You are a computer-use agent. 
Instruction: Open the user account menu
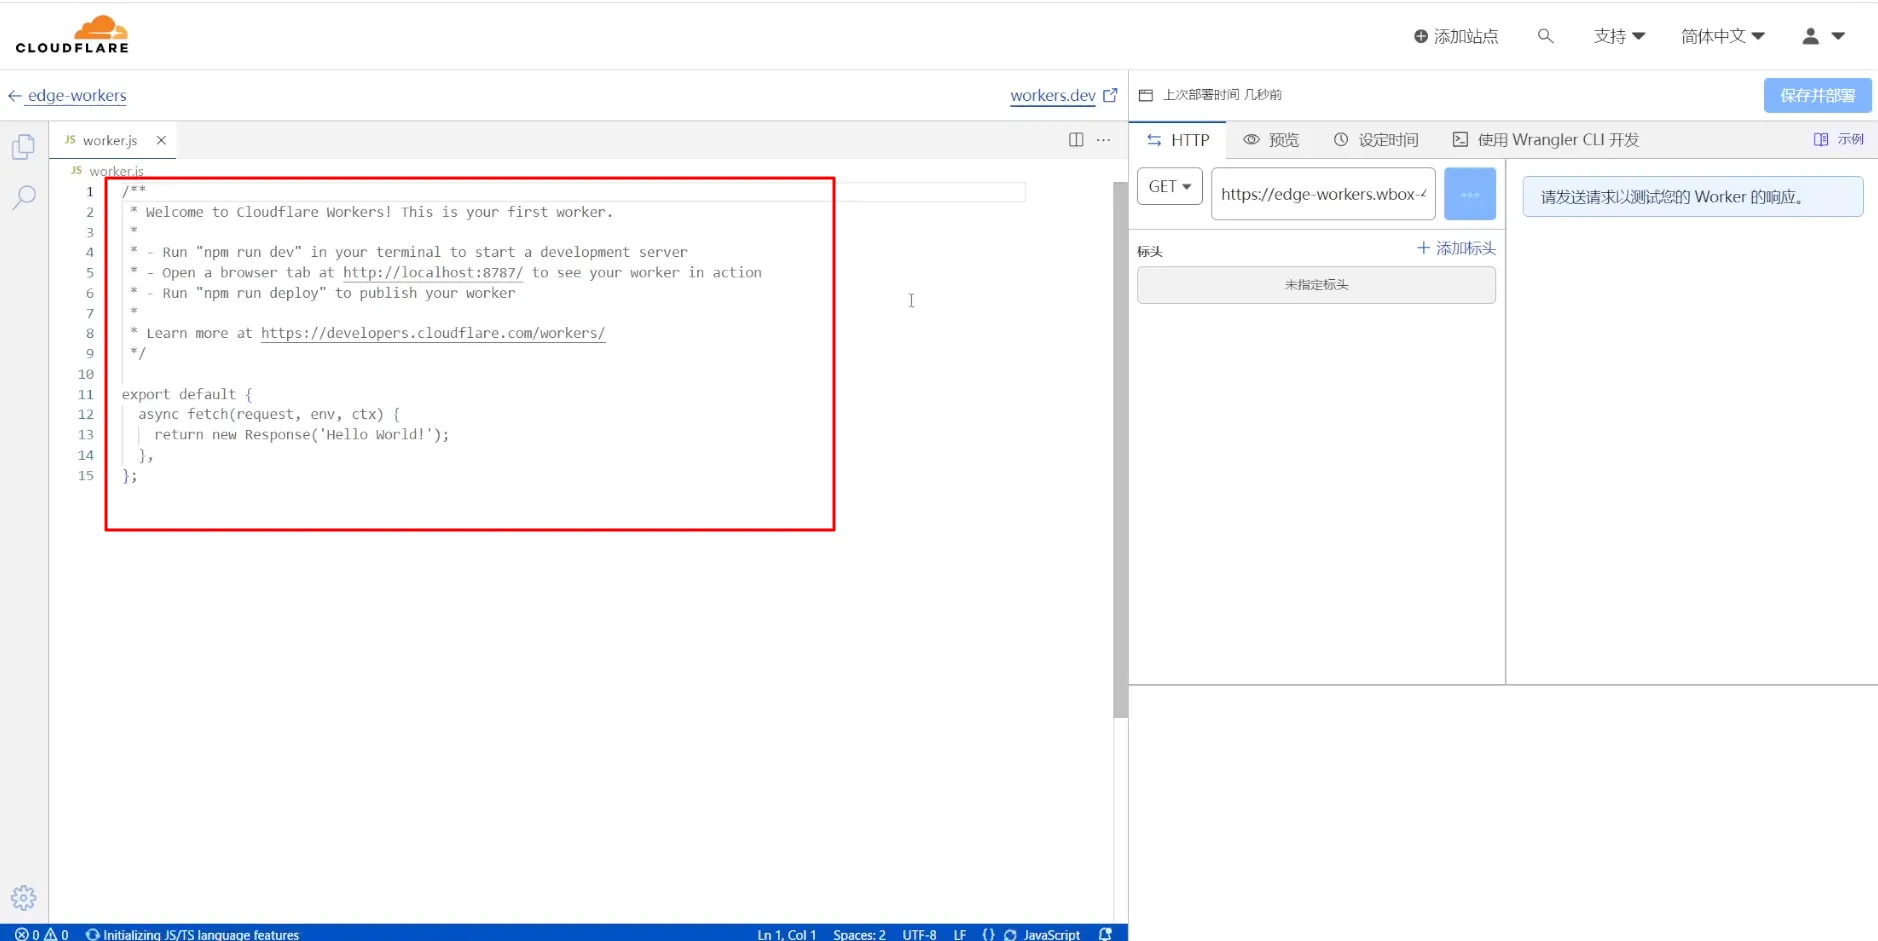1823,36
